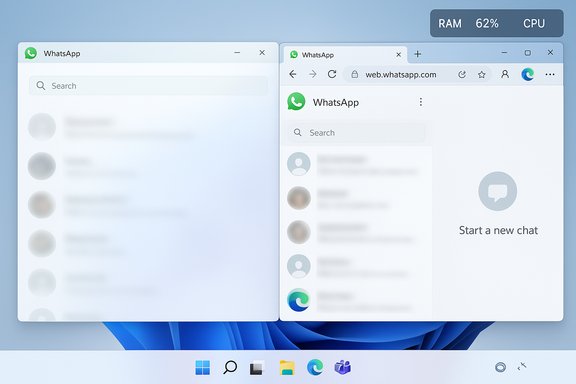Open the second chat in WhatsApp desktop app
The height and width of the screenshot is (384, 576).
click(x=148, y=166)
